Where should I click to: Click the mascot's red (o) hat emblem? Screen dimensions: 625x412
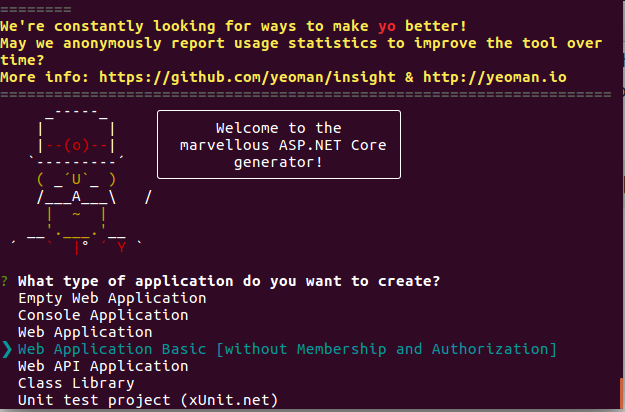click(x=76, y=145)
